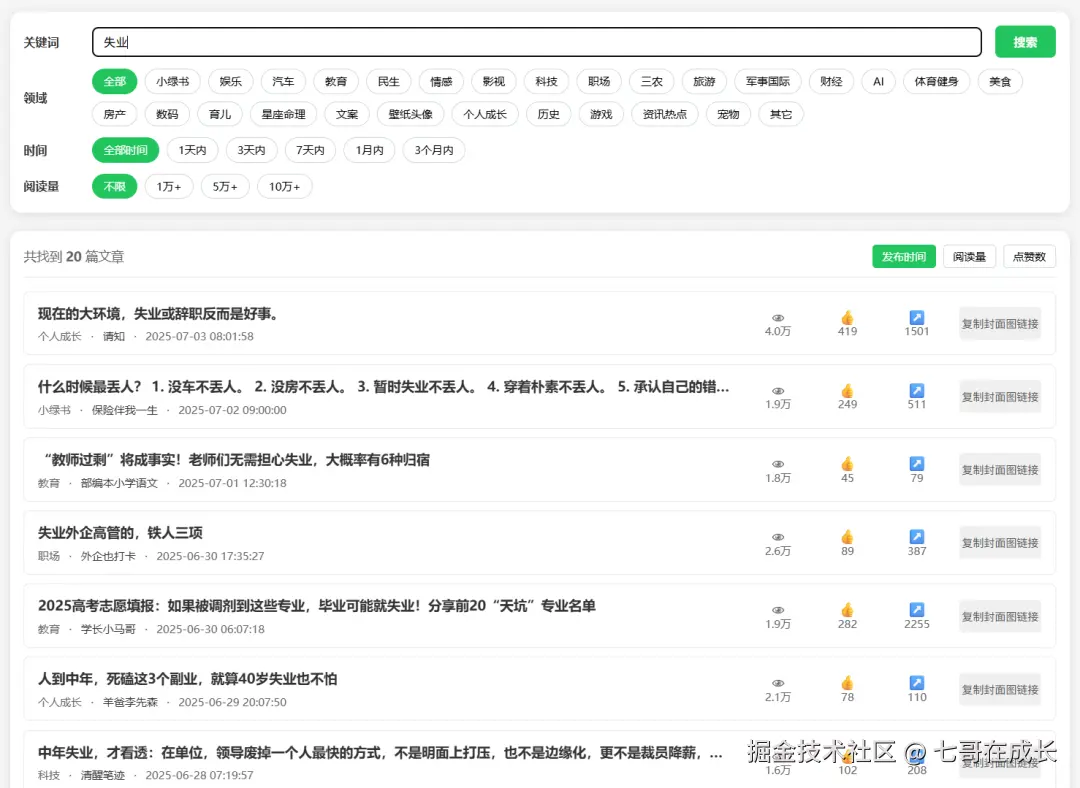Viewport: 1080px width, 788px height.
Task: Click the blue share icon on "什么时候最丢人" article
Action: (x=917, y=391)
